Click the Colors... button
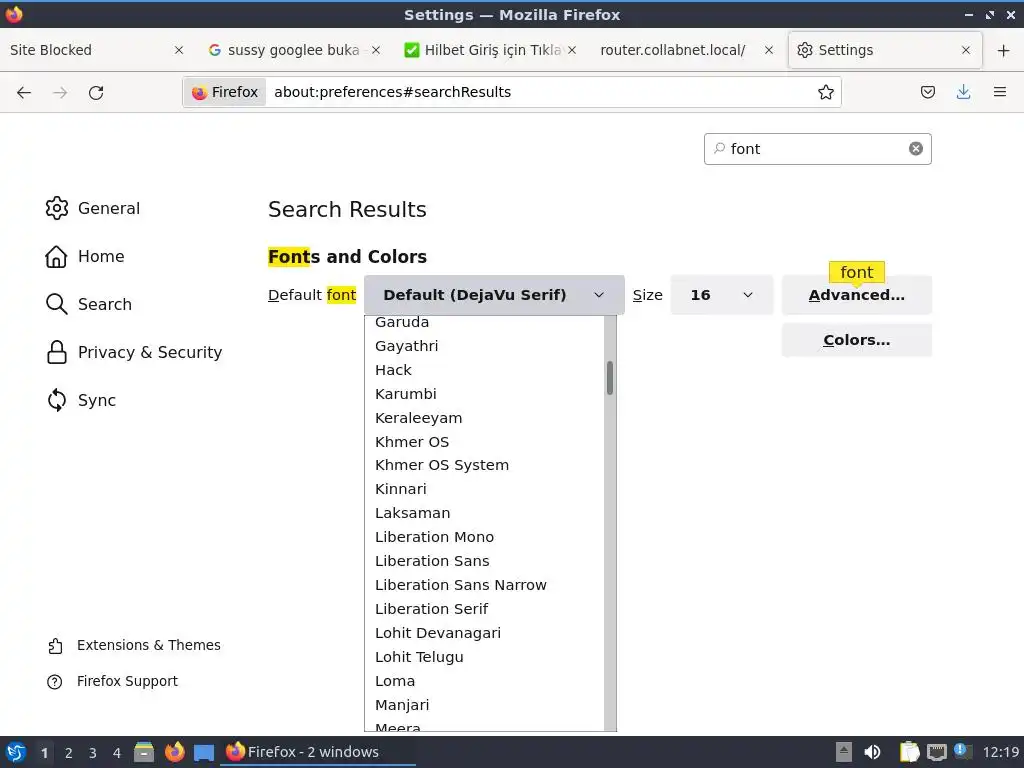The width and height of the screenshot is (1024, 768). click(x=857, y=340)
